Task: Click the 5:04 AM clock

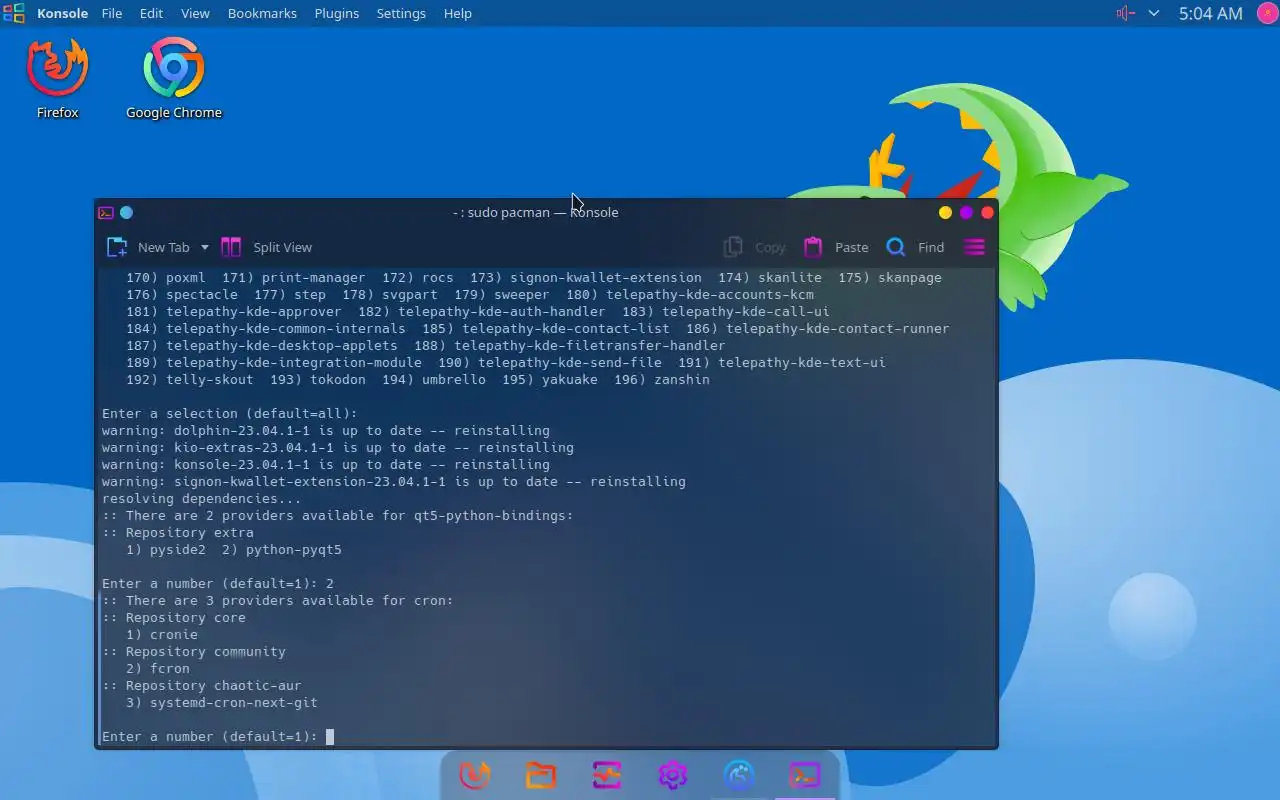Action: pyautogui.click(x=1210, y=13)
